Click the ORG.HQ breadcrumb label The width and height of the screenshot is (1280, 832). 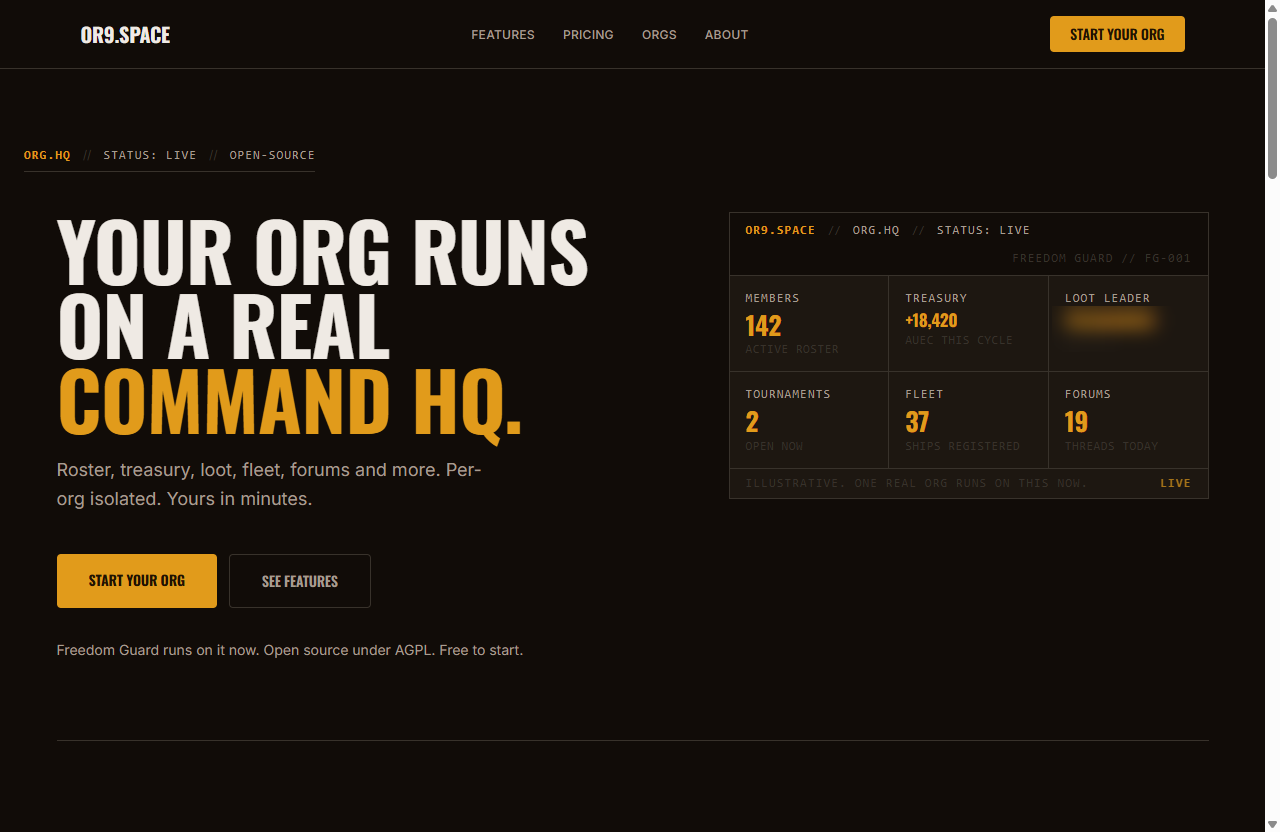click(47, 155)
